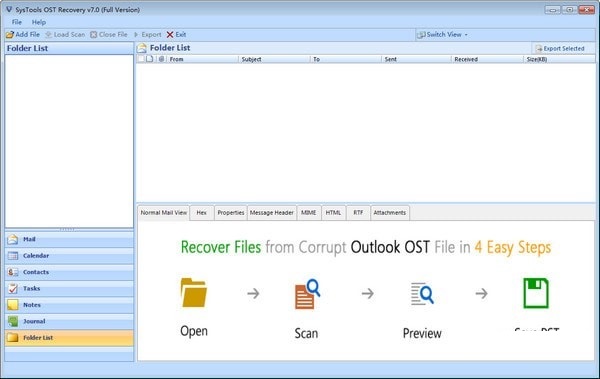Click the Folder List icon in sidebar
The height and width of the screenshot is (379, 600).
(x=13, y=338)
